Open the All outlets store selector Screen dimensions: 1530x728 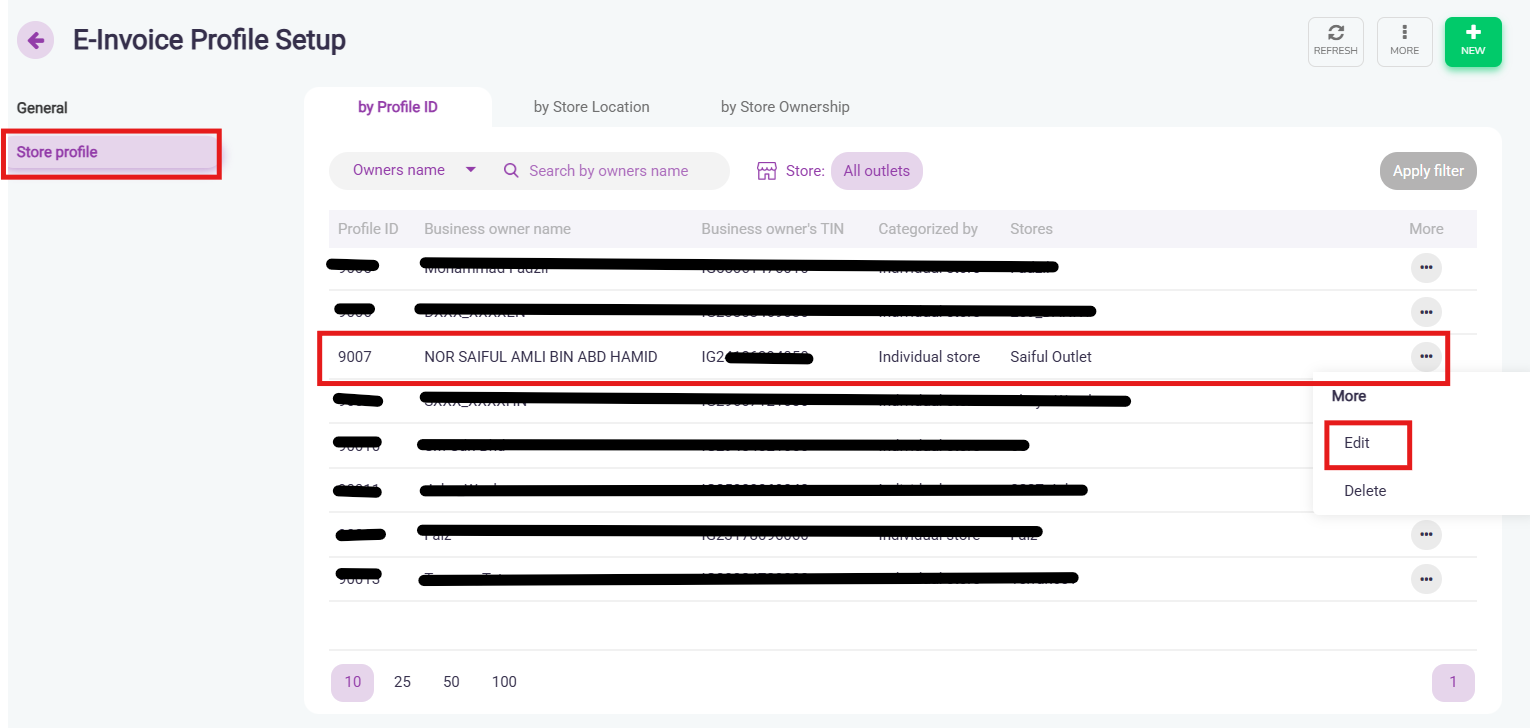tap(877, 171)
